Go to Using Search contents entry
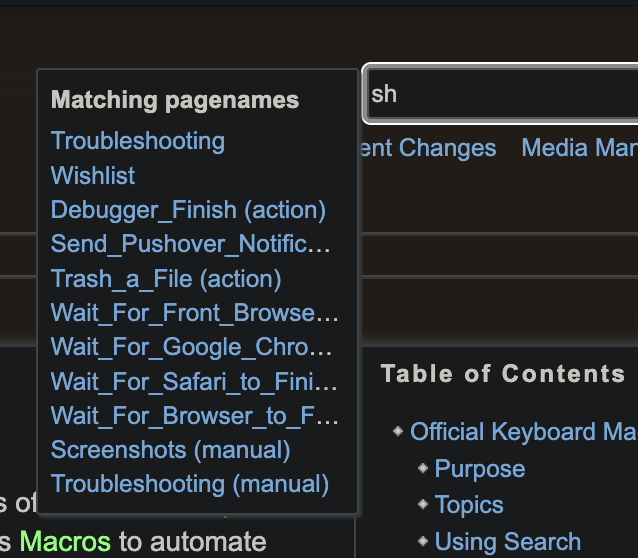 click(x=507, y=542)
